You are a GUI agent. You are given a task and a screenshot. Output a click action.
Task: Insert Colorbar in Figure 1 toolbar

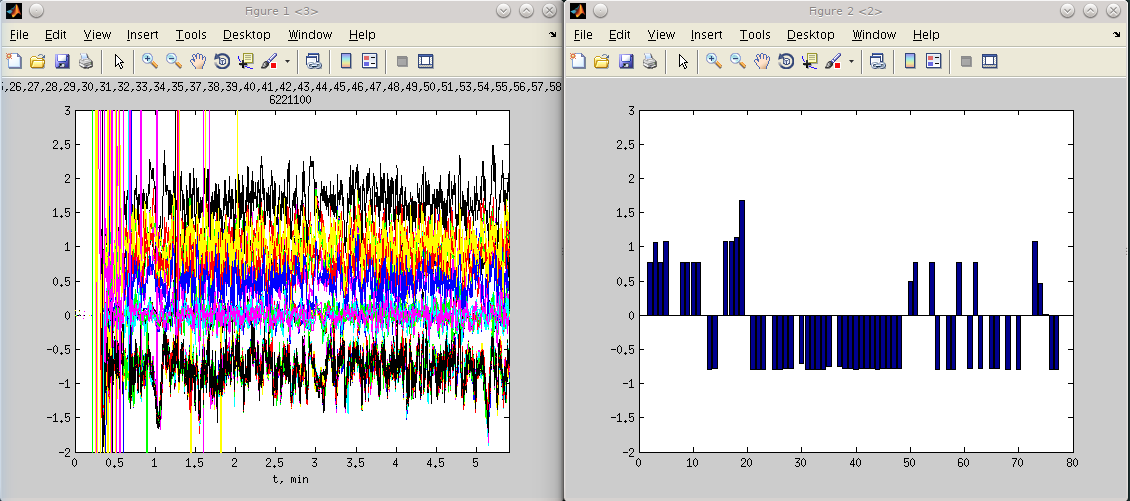point(346,61)
